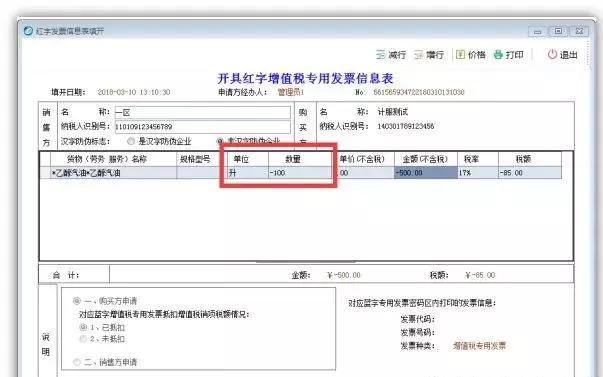Click the buyer tax ID 140301789123456
Viewport: 603px width, 377px height.
coord(406,126)
